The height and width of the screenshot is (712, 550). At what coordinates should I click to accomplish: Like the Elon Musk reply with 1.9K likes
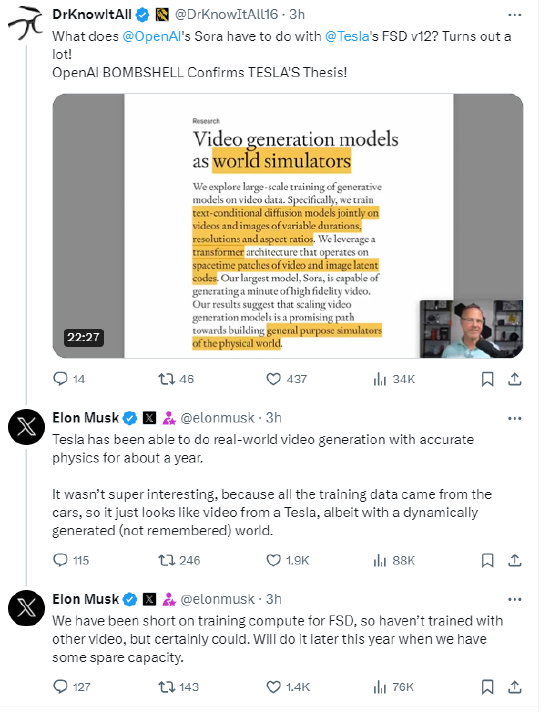coord(287,560)
